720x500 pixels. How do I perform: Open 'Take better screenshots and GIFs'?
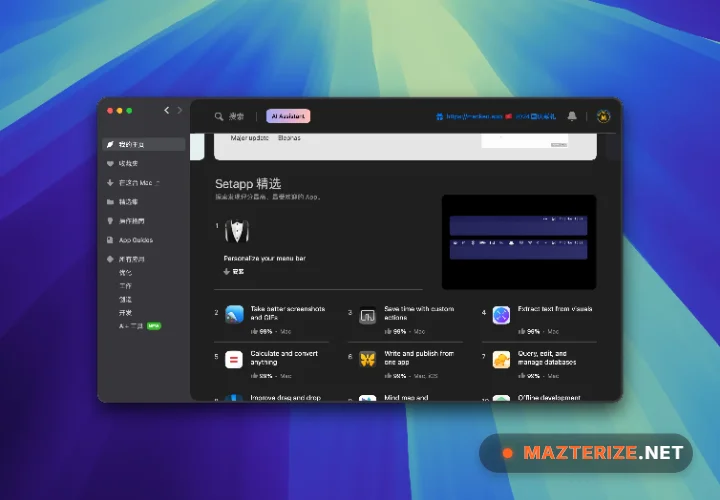coord(287,313)
